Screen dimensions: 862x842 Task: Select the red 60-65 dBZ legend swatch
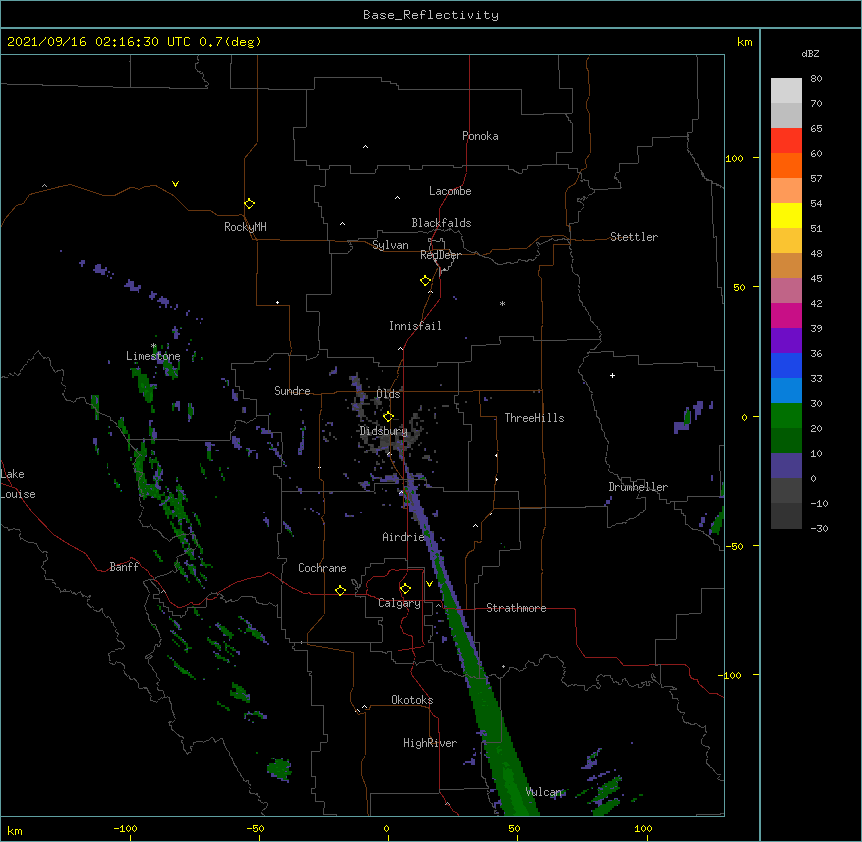tap(786, 140)
